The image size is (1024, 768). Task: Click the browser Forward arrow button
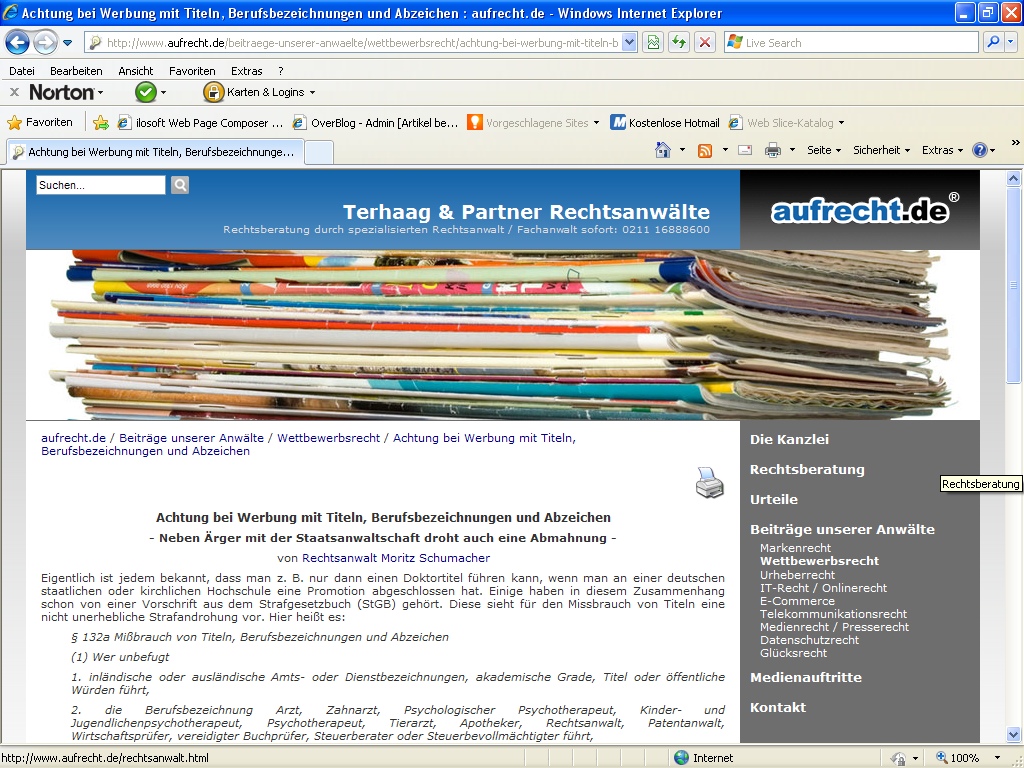(45, 43)
